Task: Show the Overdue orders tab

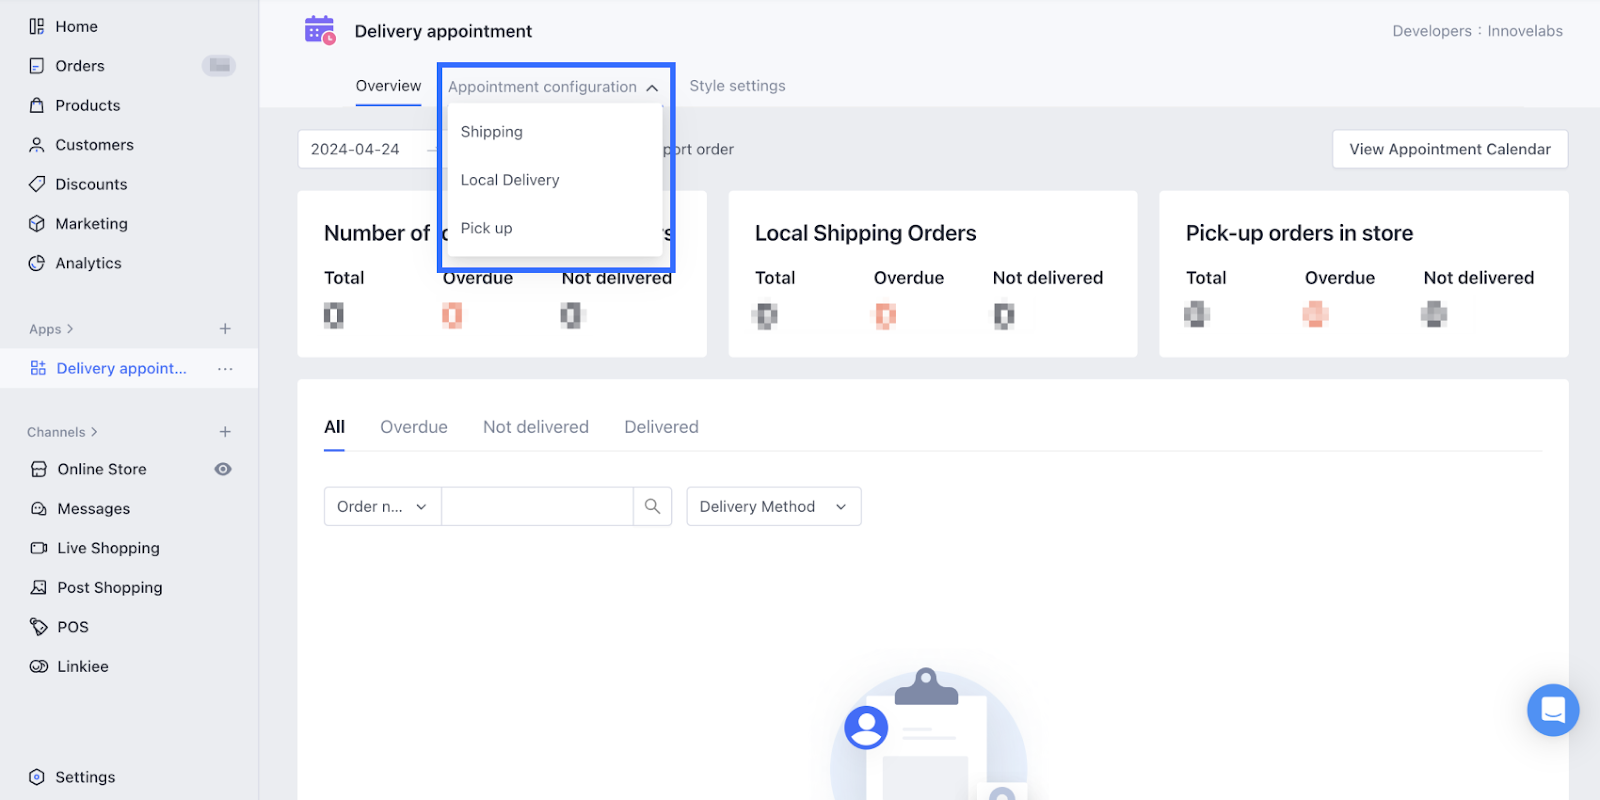Action: tap(413, 427)
